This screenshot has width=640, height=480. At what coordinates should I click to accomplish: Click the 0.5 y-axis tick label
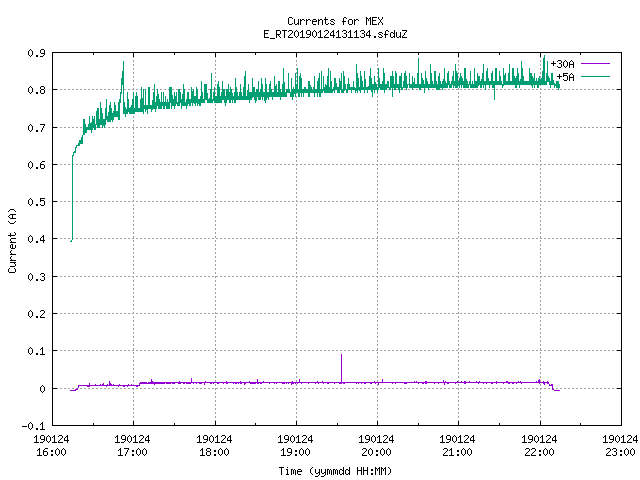click(x=37, y=202)
